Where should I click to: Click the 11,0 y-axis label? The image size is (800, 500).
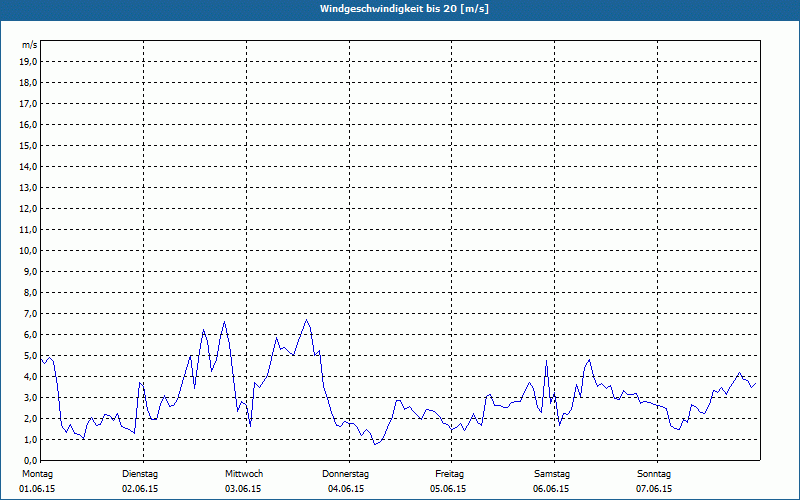click(28, 230)
